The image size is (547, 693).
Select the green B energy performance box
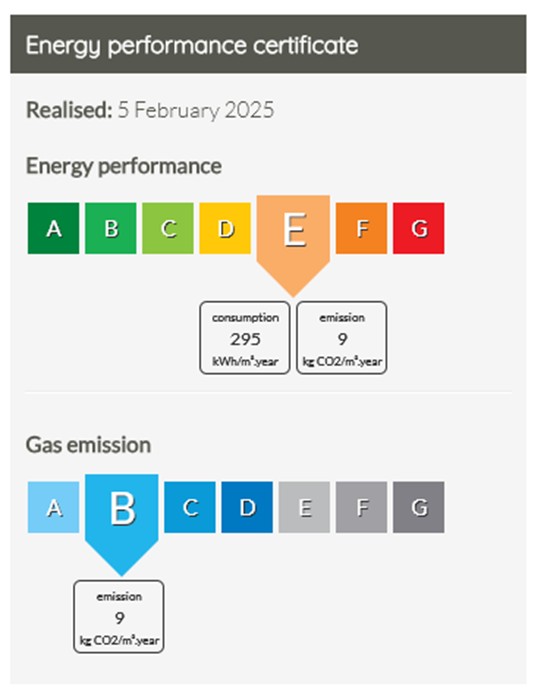(110, 228)
